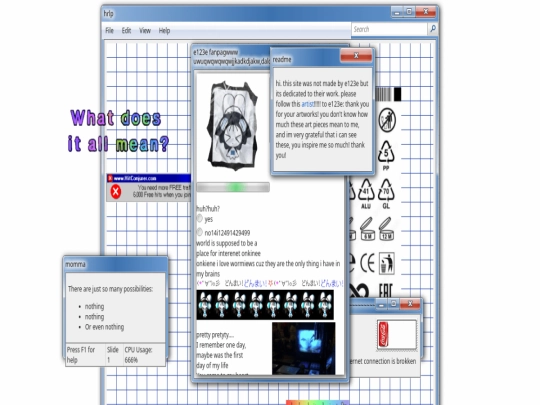Click the EAC mark icon
This screenshot has width=540, height=405.
click(386, 290)
